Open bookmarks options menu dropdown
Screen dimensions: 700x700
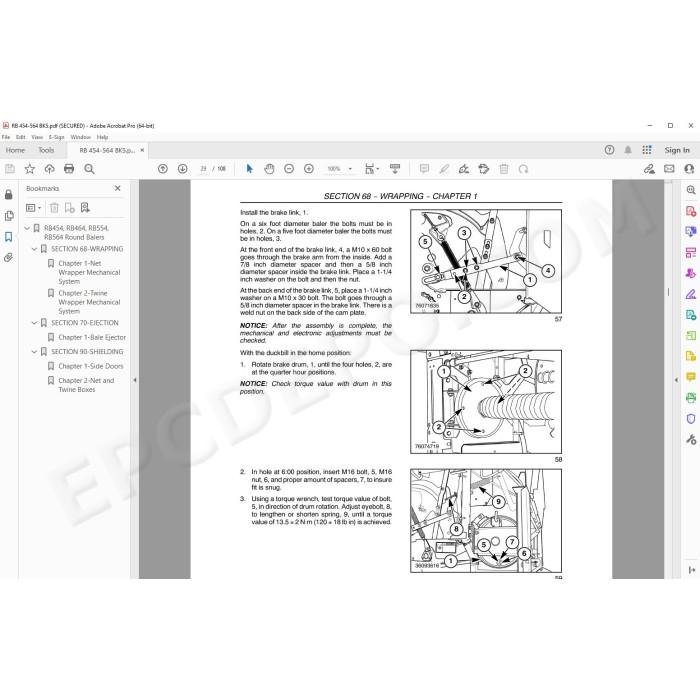pos(33,208)
